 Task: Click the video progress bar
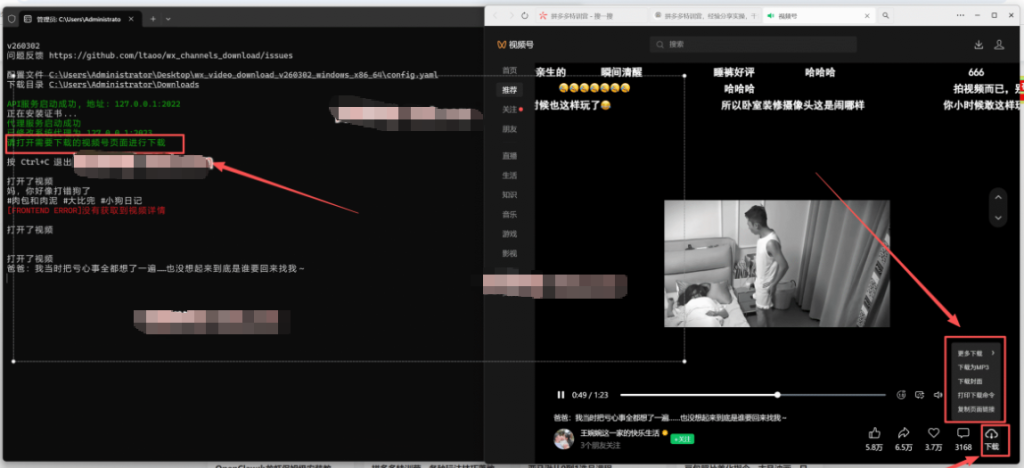[752, 395]
